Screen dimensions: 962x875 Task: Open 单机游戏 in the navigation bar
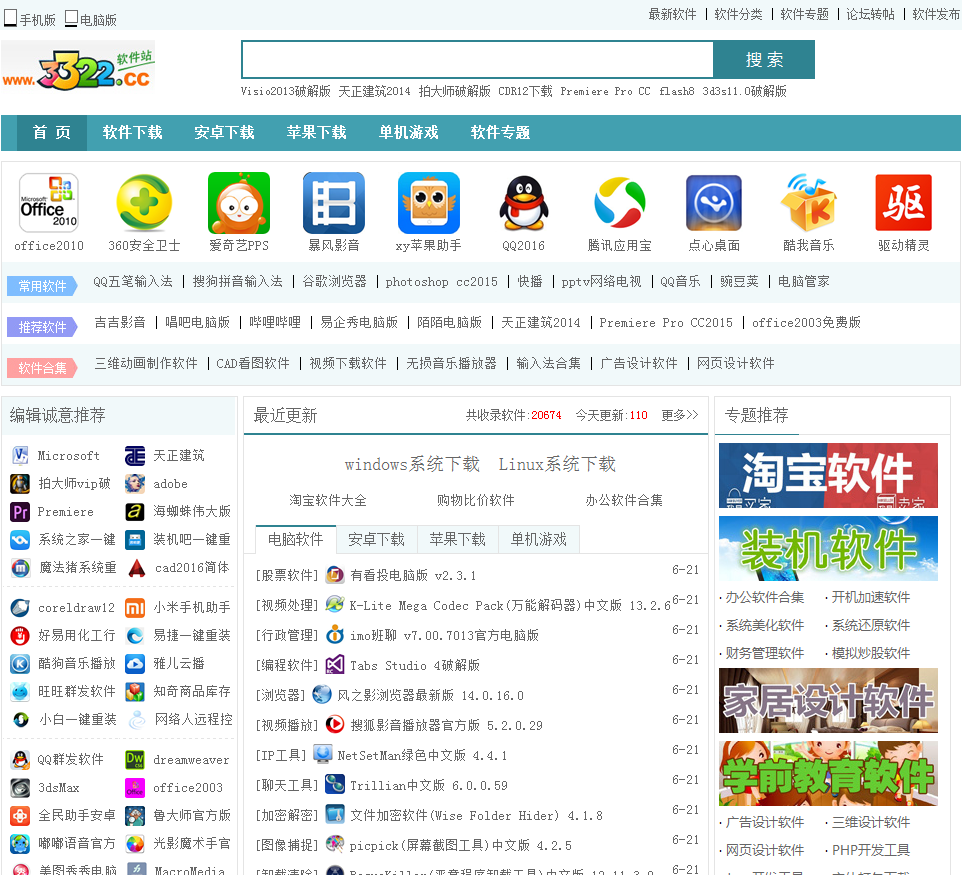click(x=409, y=133)
